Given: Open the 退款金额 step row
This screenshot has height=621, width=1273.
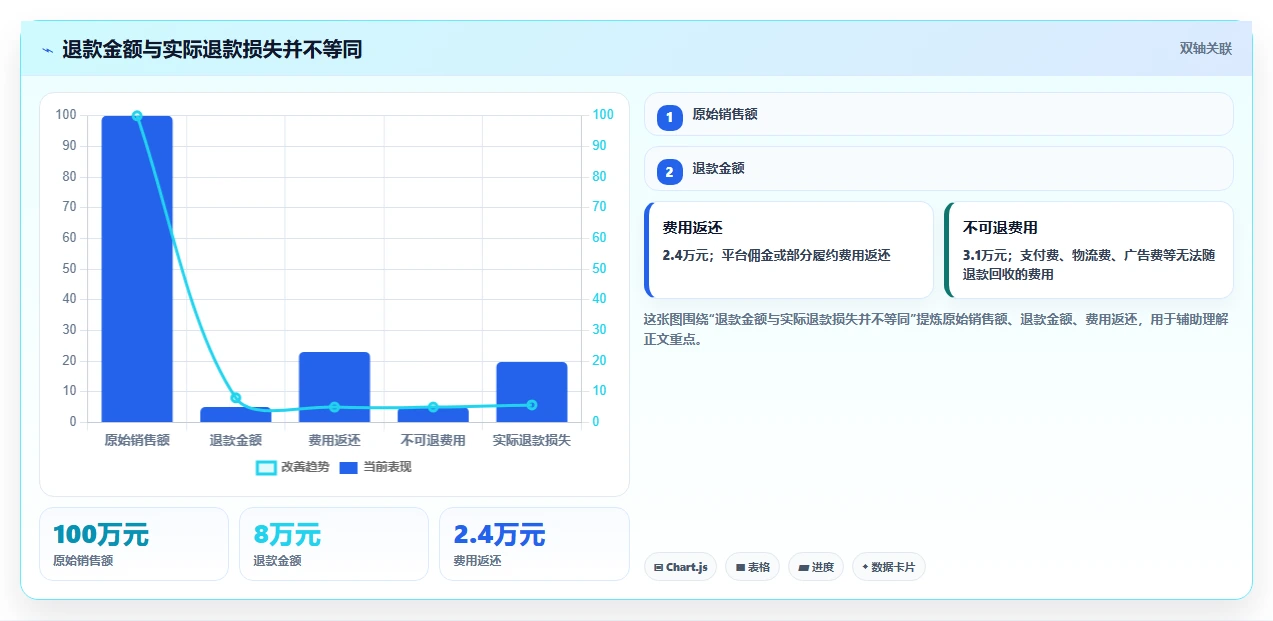Looking at the screenshot, I should click(x=939, y=168).
